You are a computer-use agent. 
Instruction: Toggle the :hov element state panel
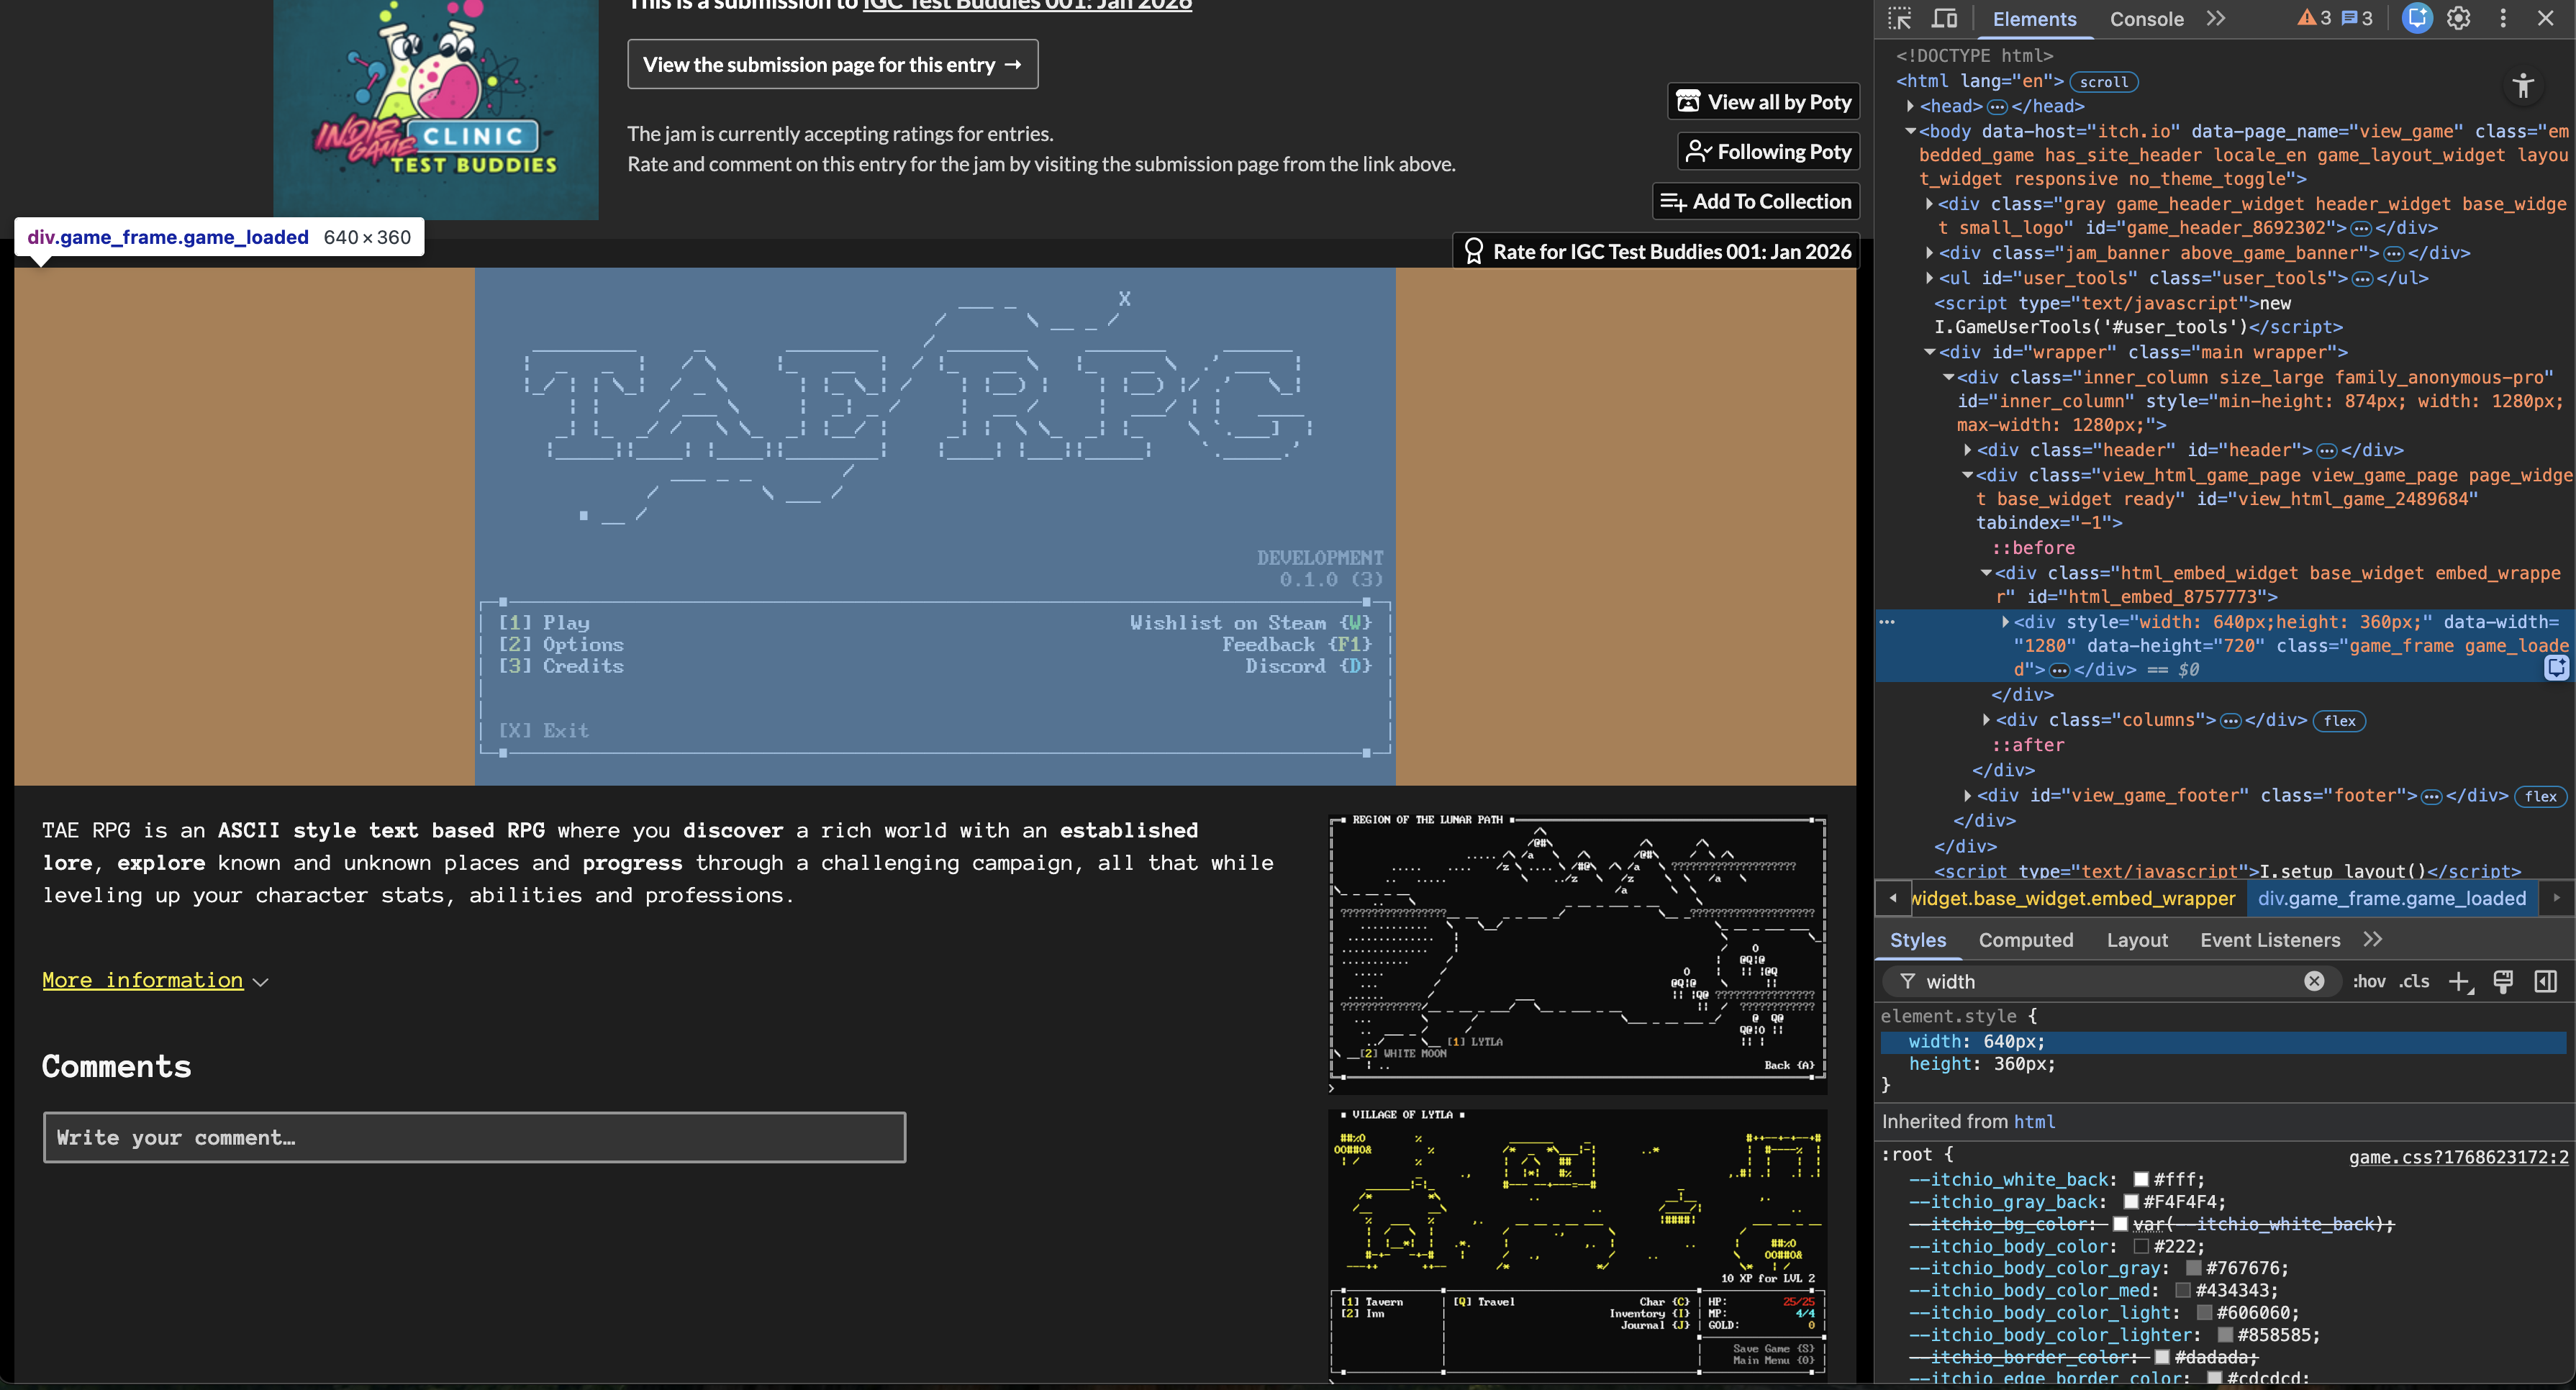(2368, 981)
